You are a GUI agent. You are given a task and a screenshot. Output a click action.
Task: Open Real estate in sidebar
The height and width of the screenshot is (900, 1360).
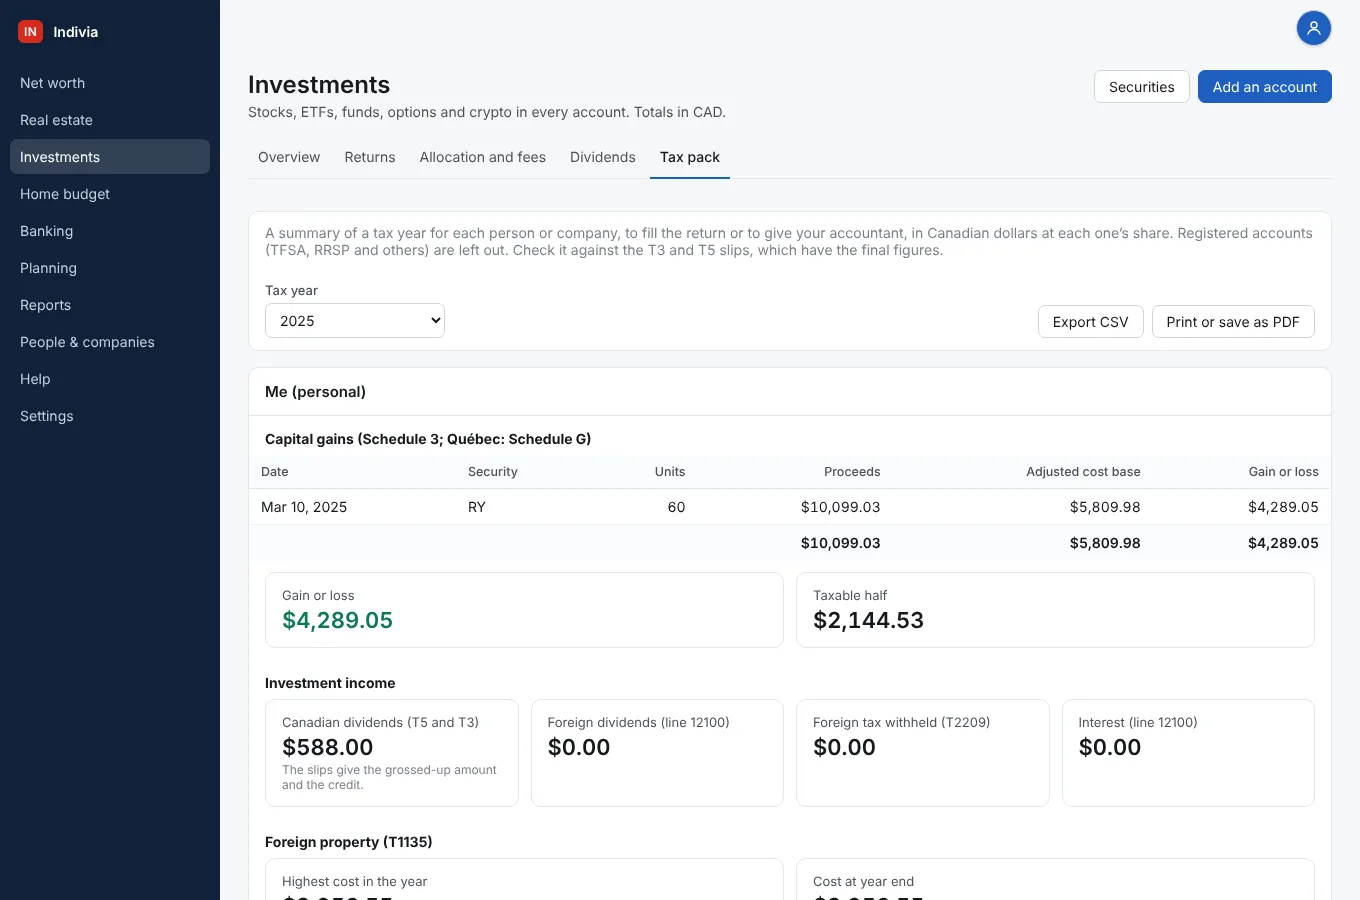pyautogui.click(x=110, y=120)
